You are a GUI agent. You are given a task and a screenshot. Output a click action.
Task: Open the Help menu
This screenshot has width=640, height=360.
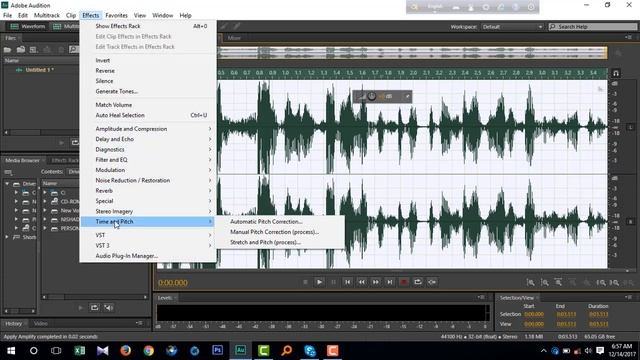pyautogui.click(x=185, y=15)
